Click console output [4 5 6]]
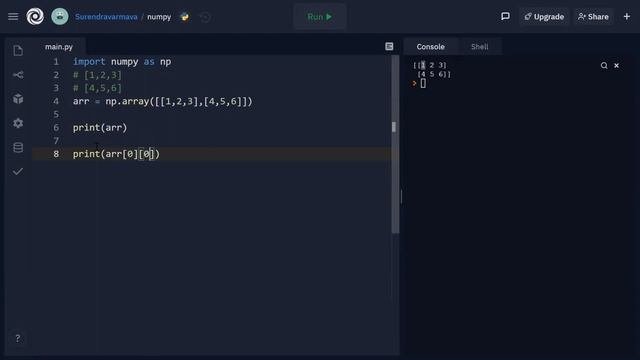Viewport: 640px width, 360px height. tap(434, 74)
